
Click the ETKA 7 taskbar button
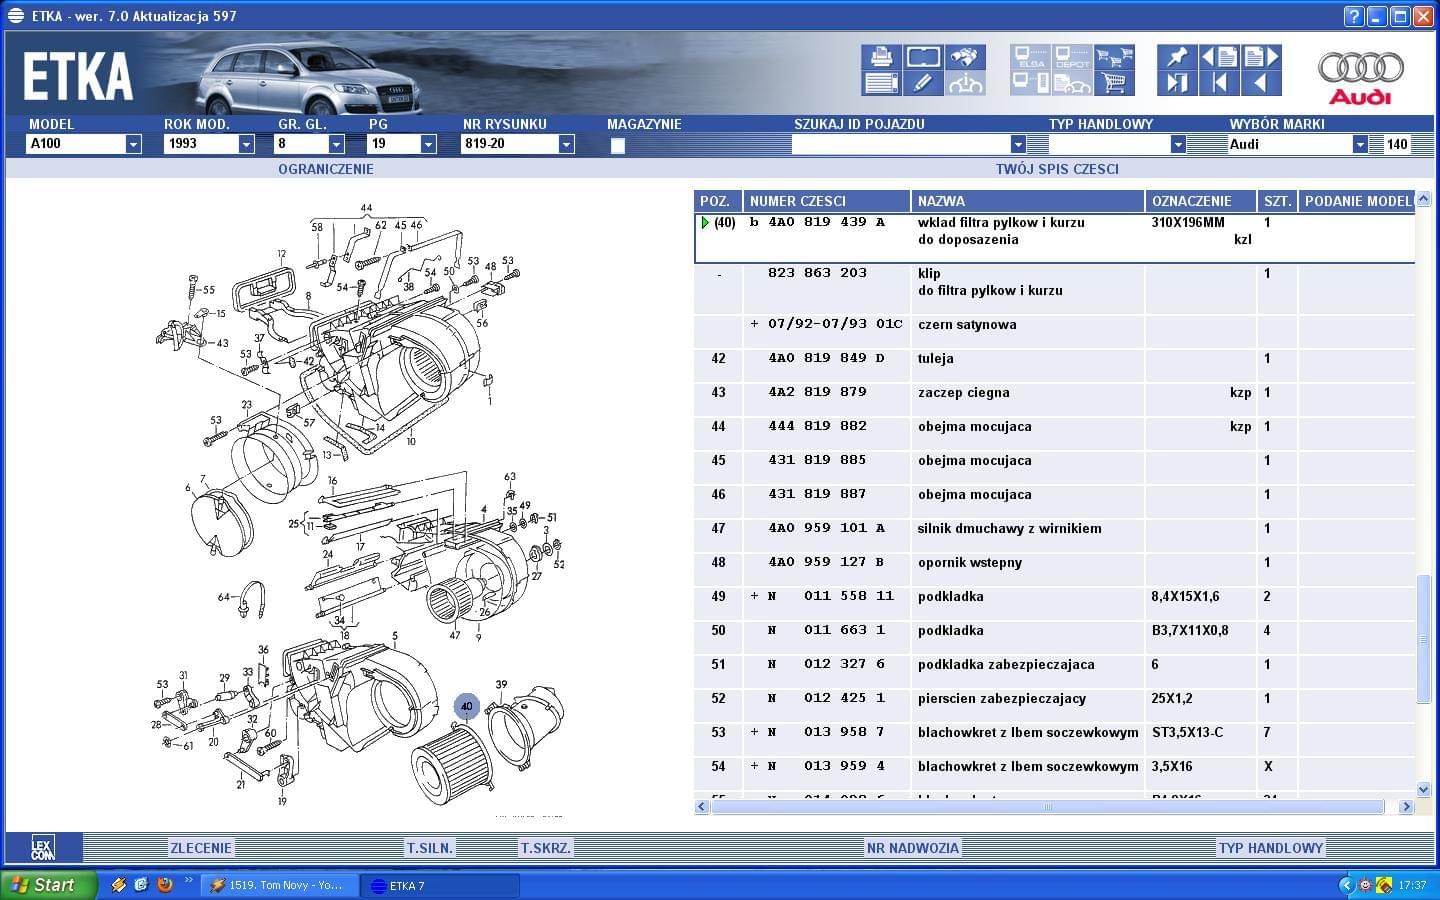(441, 885)
